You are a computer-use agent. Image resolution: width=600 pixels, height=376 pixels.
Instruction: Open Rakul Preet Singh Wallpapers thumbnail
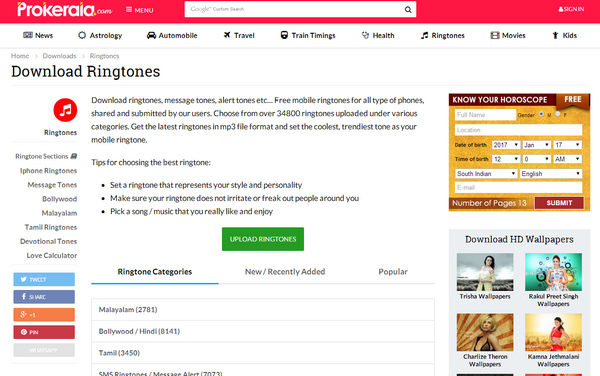[553, 272]
